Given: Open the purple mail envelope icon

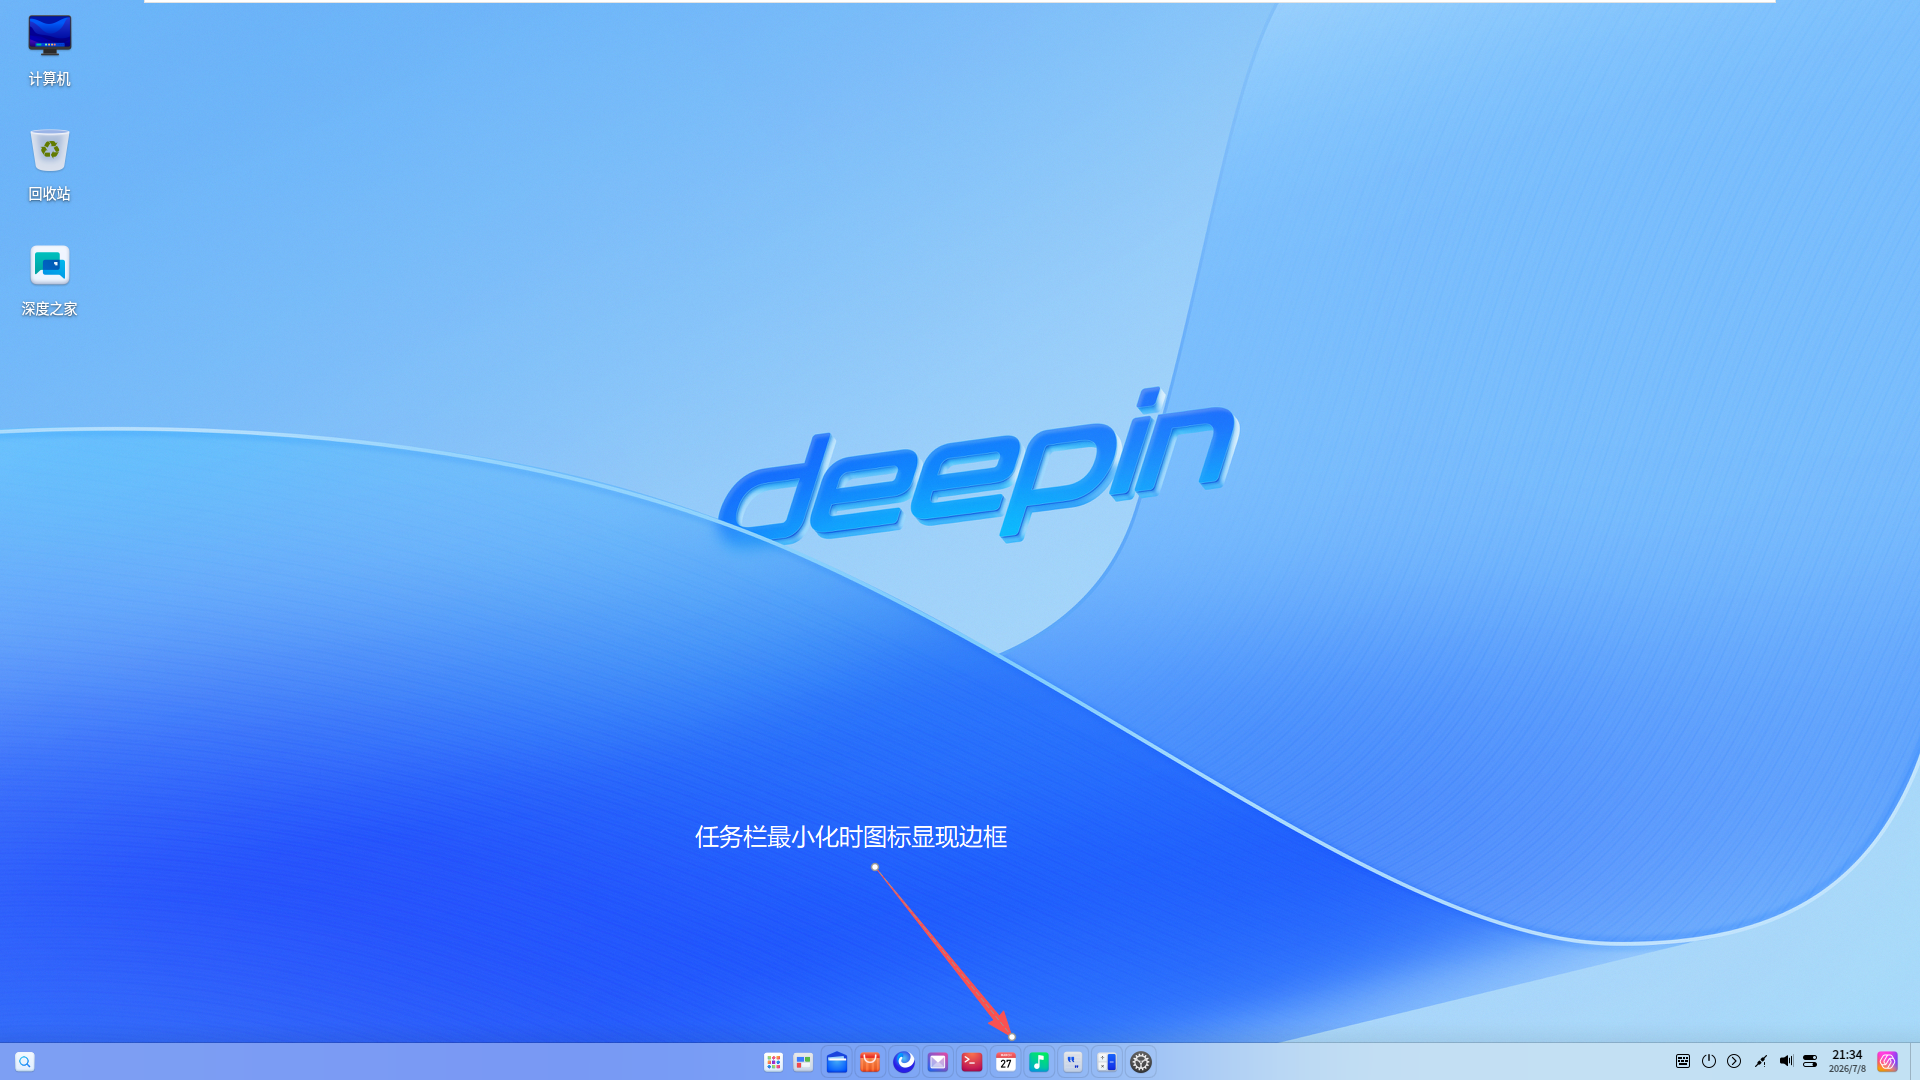Looking at the screenshot, I should [938, 1062].
